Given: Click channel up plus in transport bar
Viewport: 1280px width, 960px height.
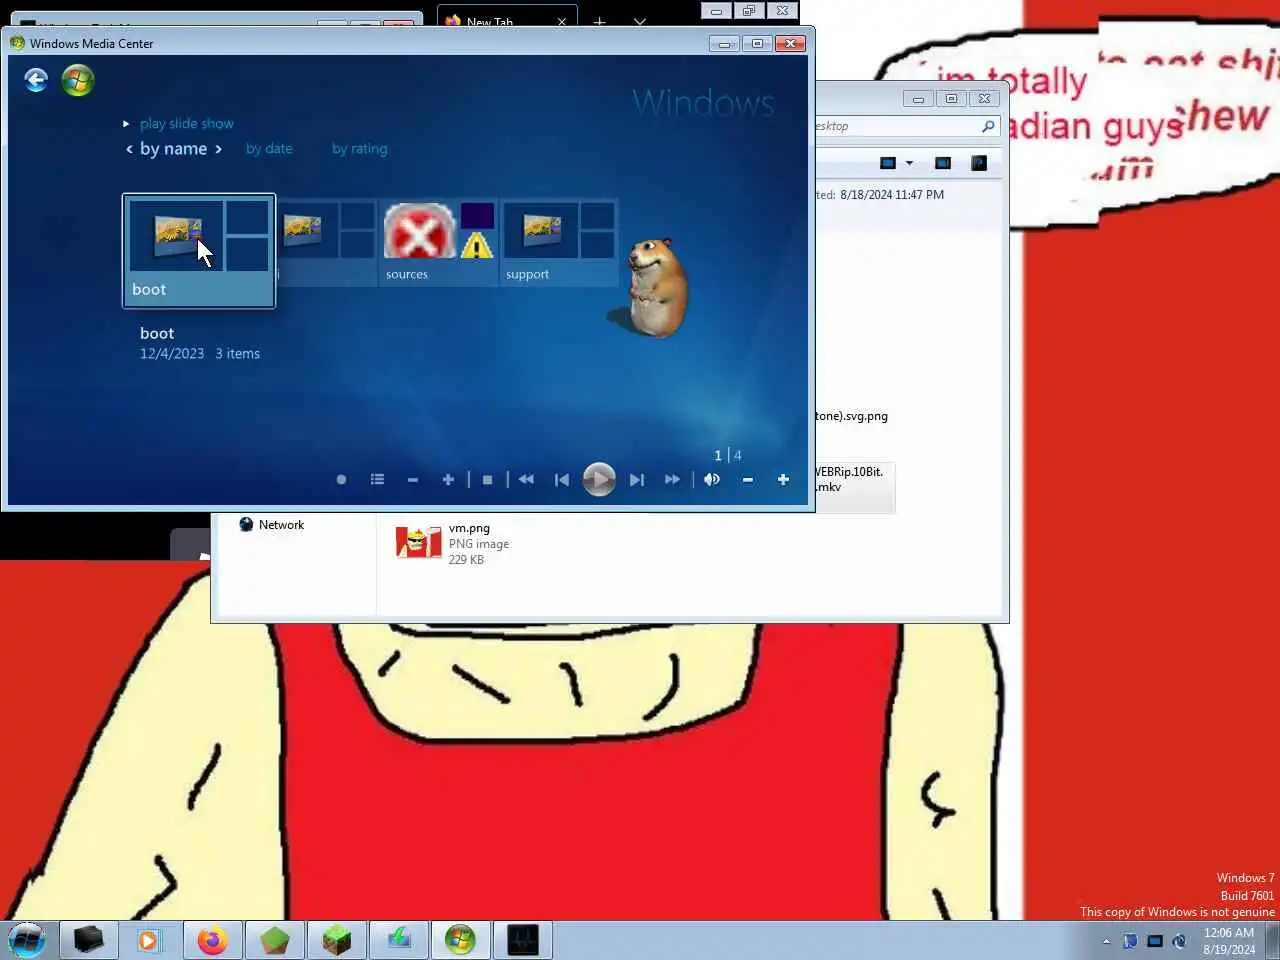Looking at the screenshot, I should (x=448, y=480).
